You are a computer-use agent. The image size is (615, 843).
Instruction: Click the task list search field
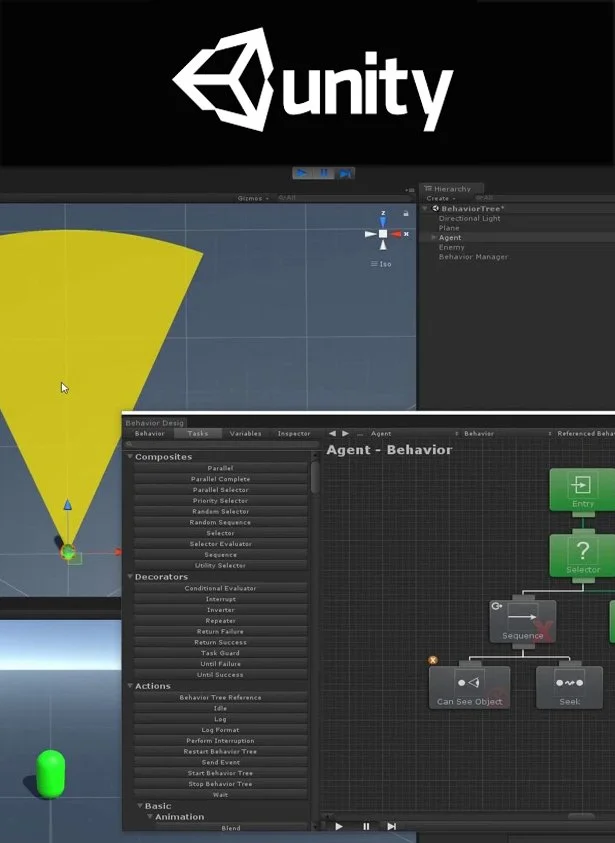click(221, 444)
